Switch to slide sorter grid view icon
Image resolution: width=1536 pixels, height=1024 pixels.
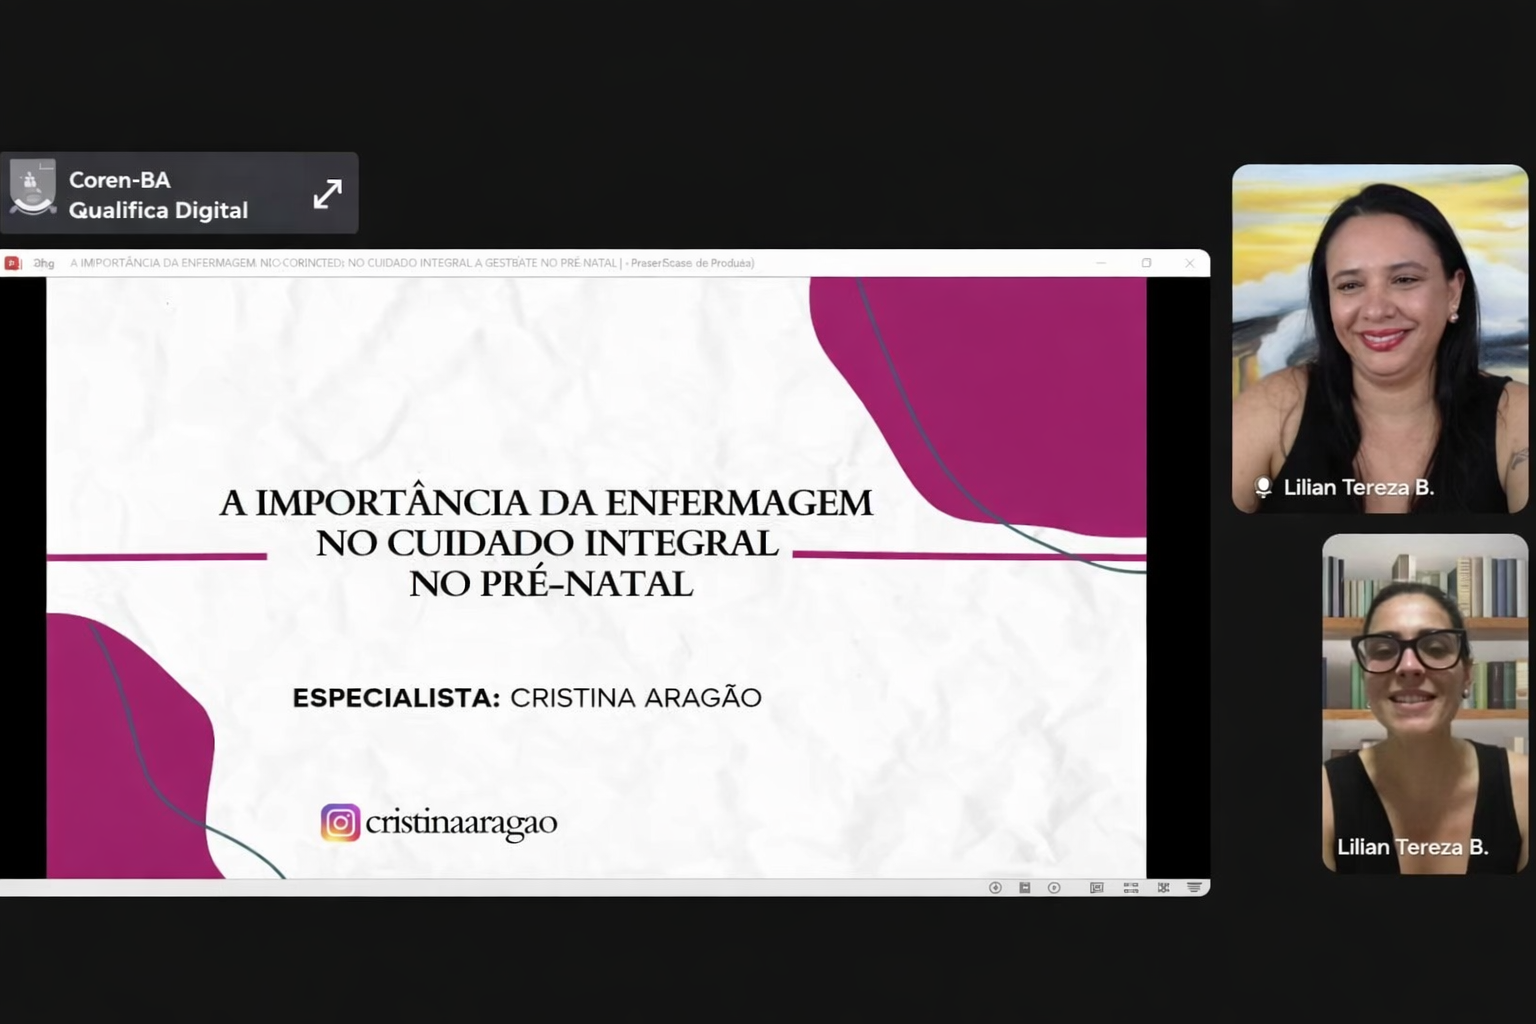tap(1131, 888)
